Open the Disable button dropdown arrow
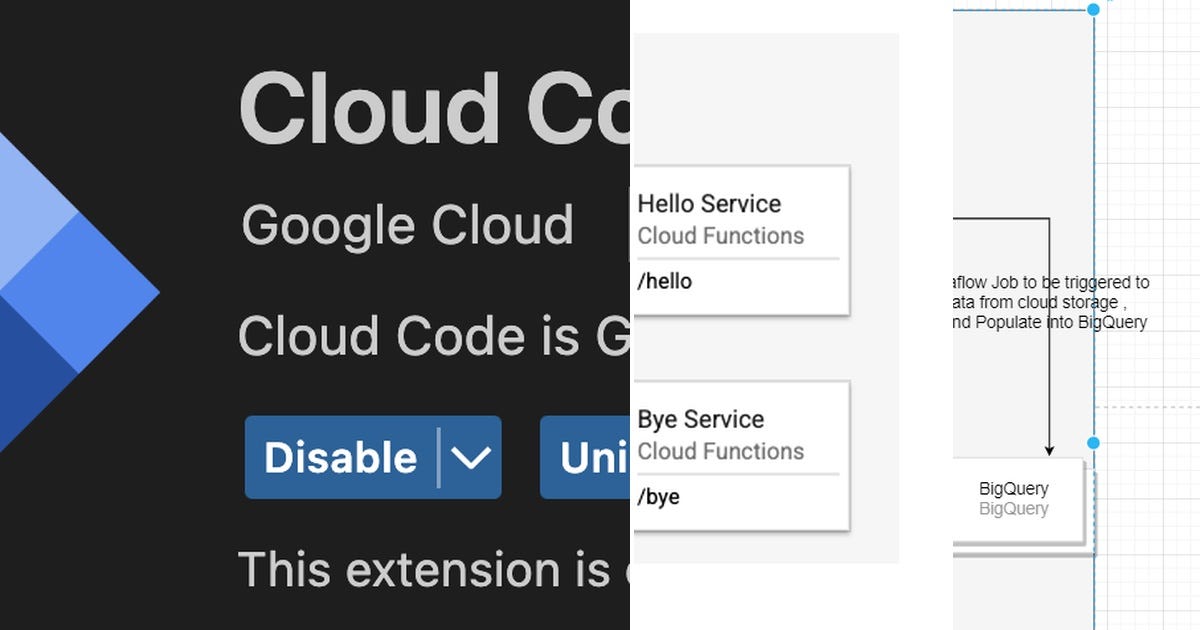Image resolution: width=1200 pixels, height=630 pixels. [x=470, y=457]
